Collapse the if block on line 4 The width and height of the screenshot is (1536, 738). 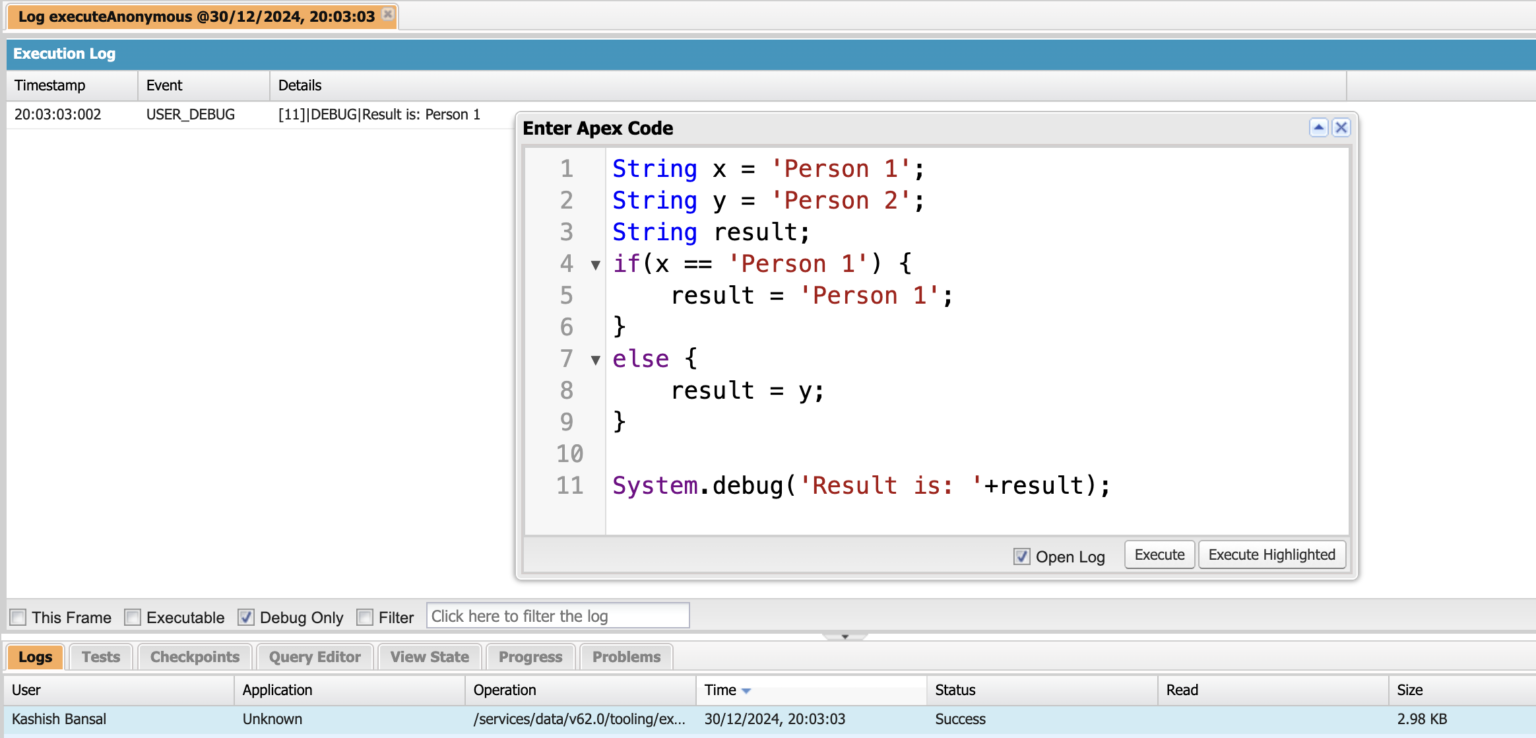pos(595,264)
